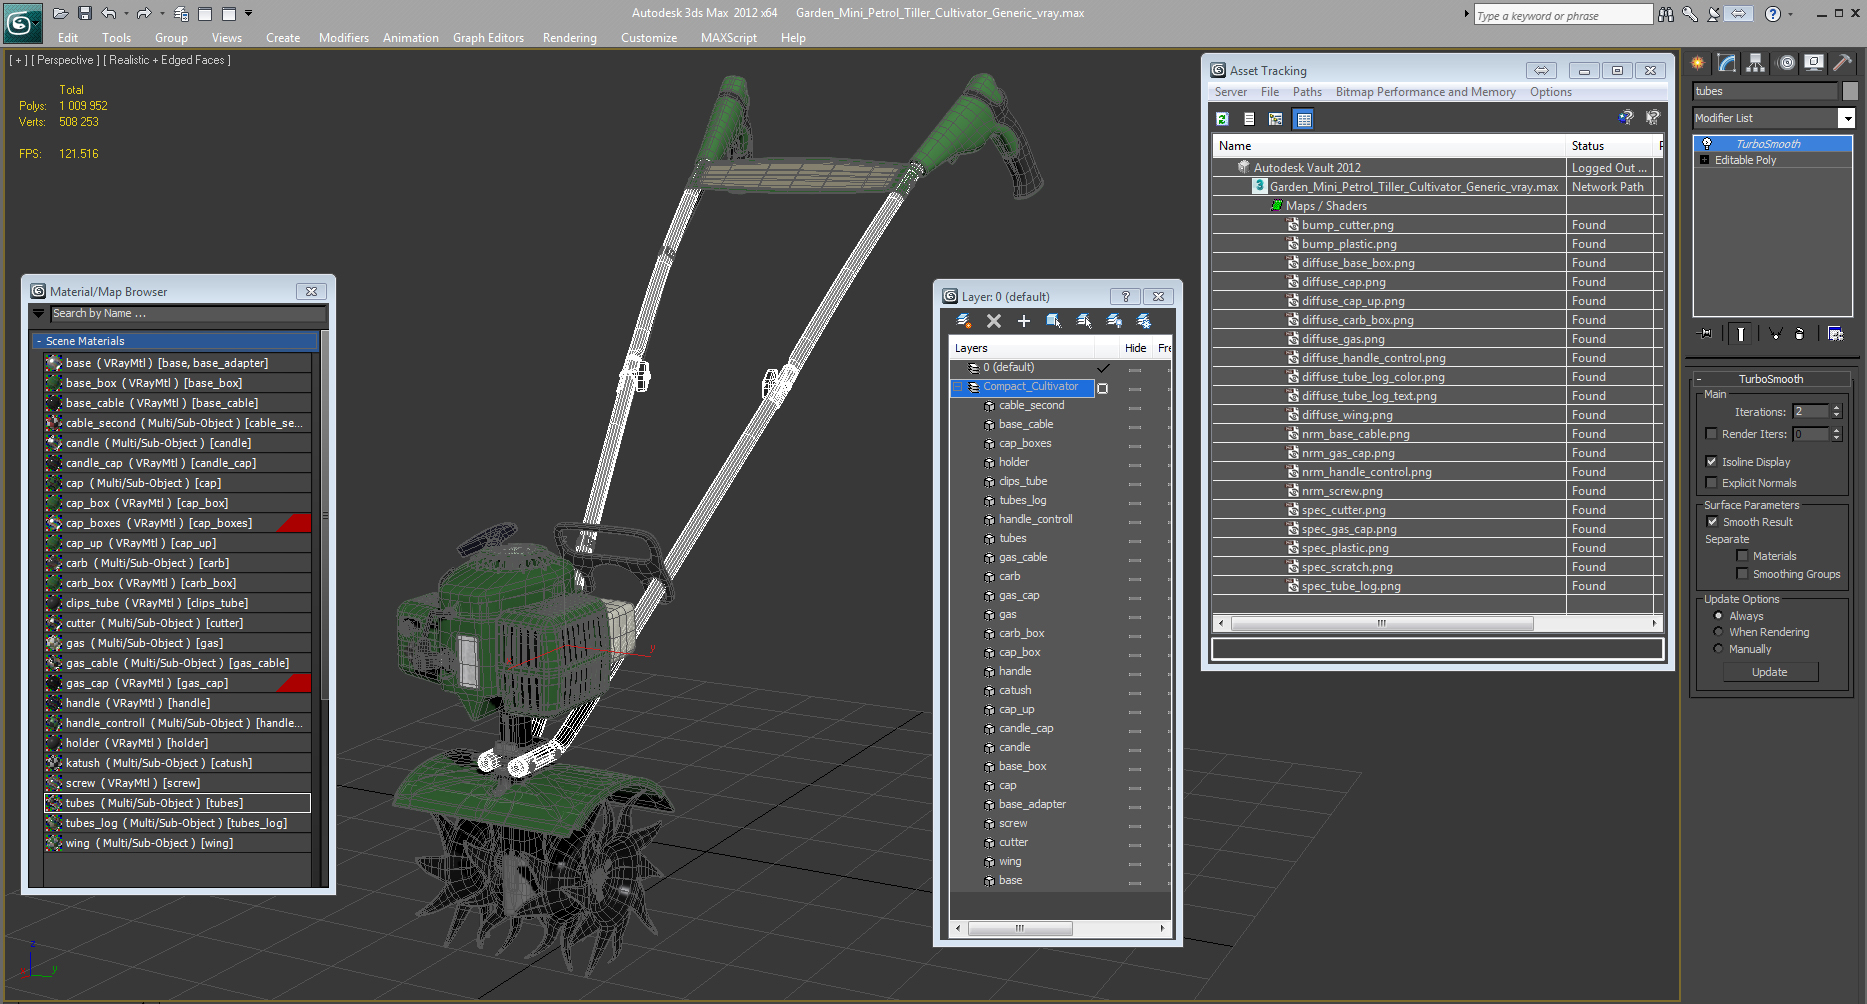Click Create New Layer icon in Layer dialog
The width and height of the screenshot is (1867, 1004).
click(x=964, y=321)
